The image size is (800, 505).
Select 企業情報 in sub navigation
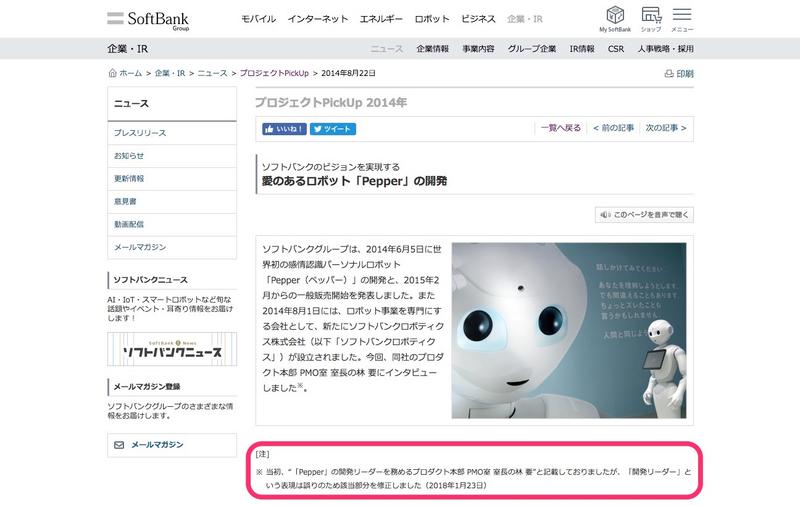(433, 49)
